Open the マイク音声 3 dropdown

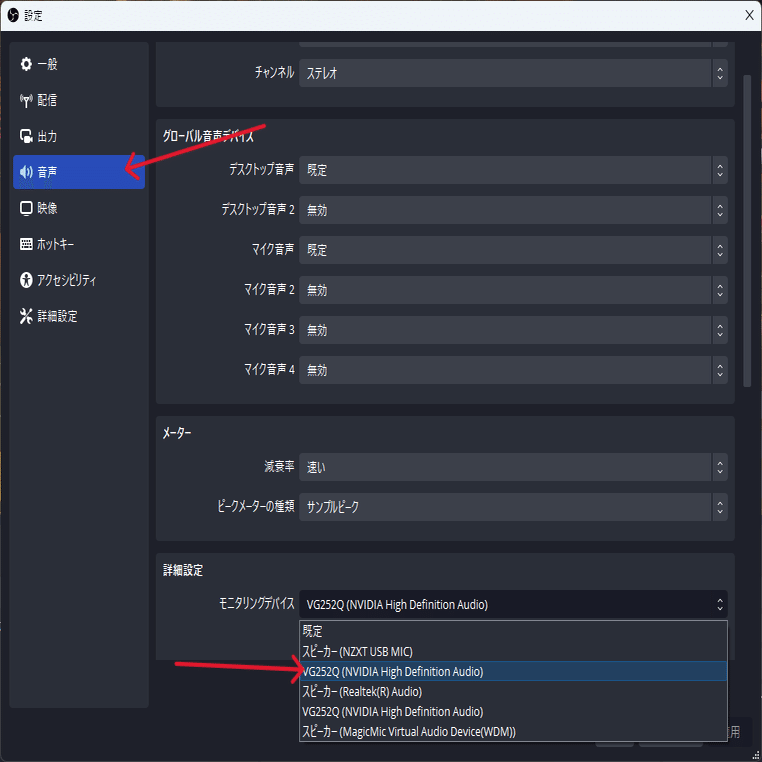513,330
